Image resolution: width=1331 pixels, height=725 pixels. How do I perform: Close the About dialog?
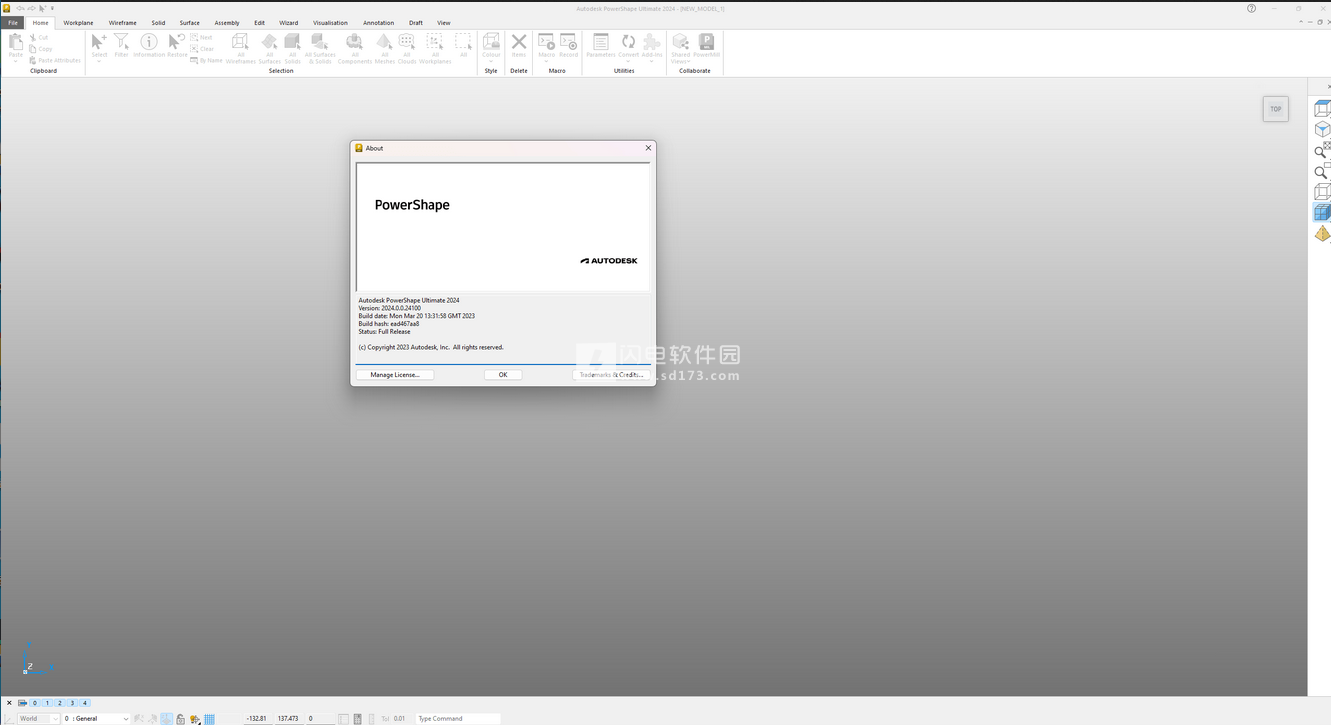(x=648, y=148)
